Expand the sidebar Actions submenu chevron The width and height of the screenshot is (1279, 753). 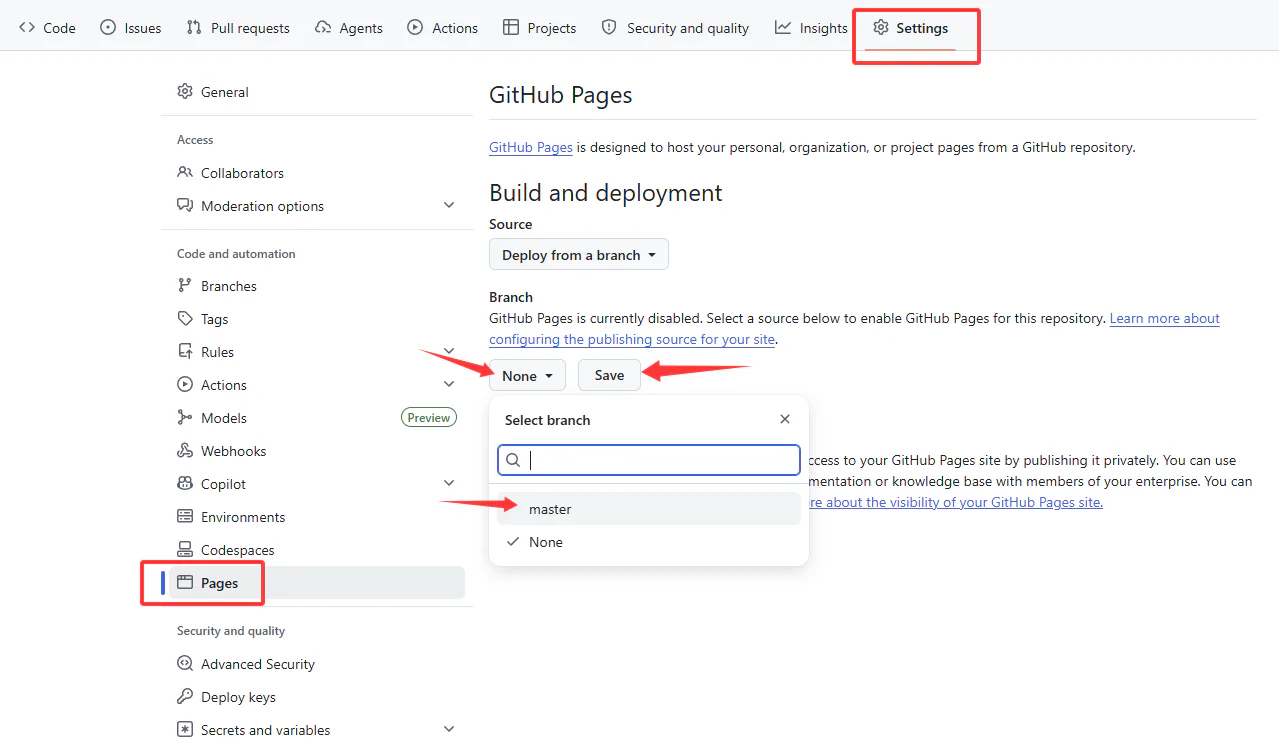[x=449, y=385]
